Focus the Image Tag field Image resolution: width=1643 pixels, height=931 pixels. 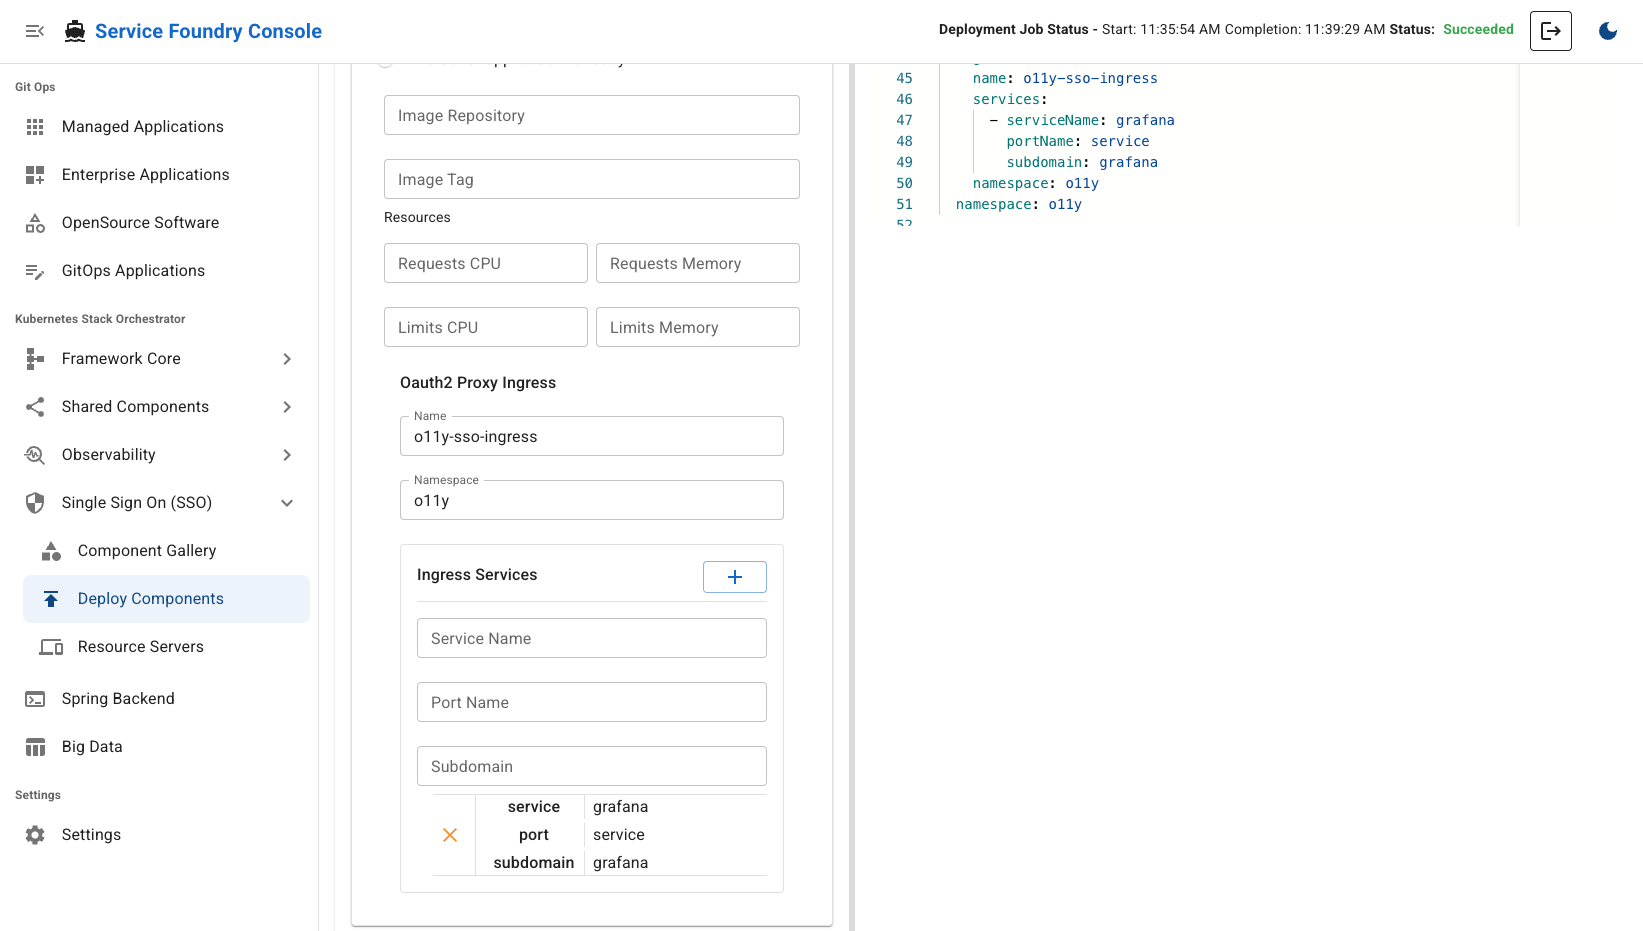[592, 179]
